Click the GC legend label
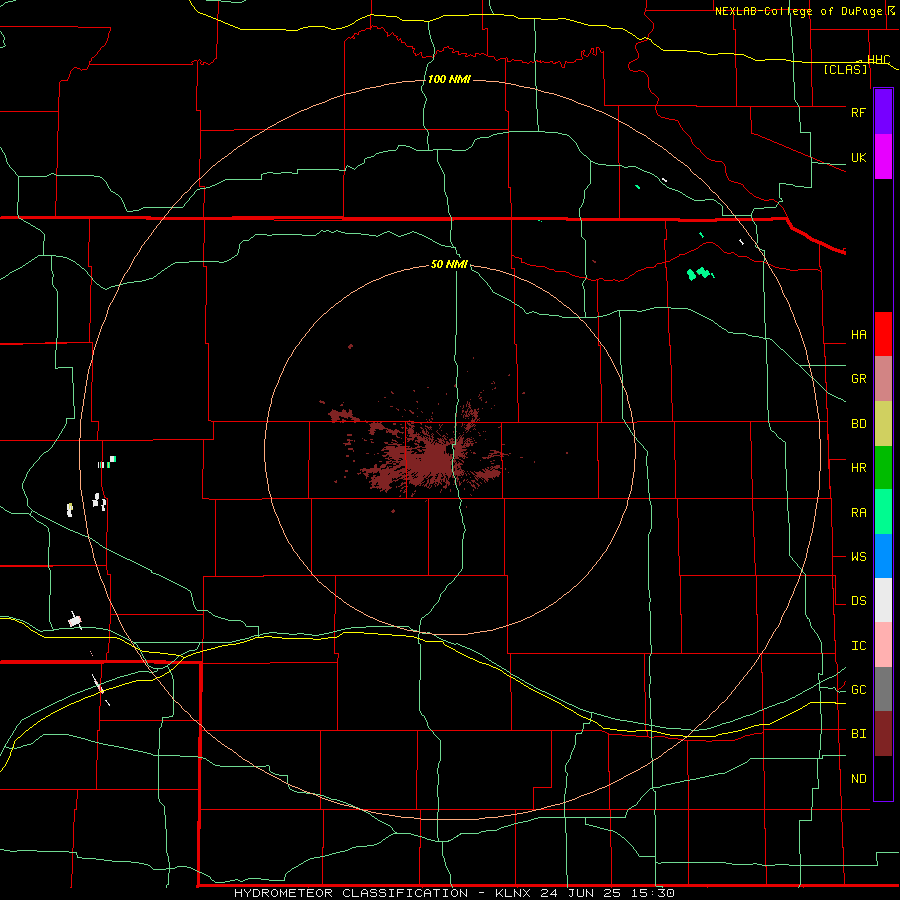Viewport: 900px width, 900px height. point(858,690)
